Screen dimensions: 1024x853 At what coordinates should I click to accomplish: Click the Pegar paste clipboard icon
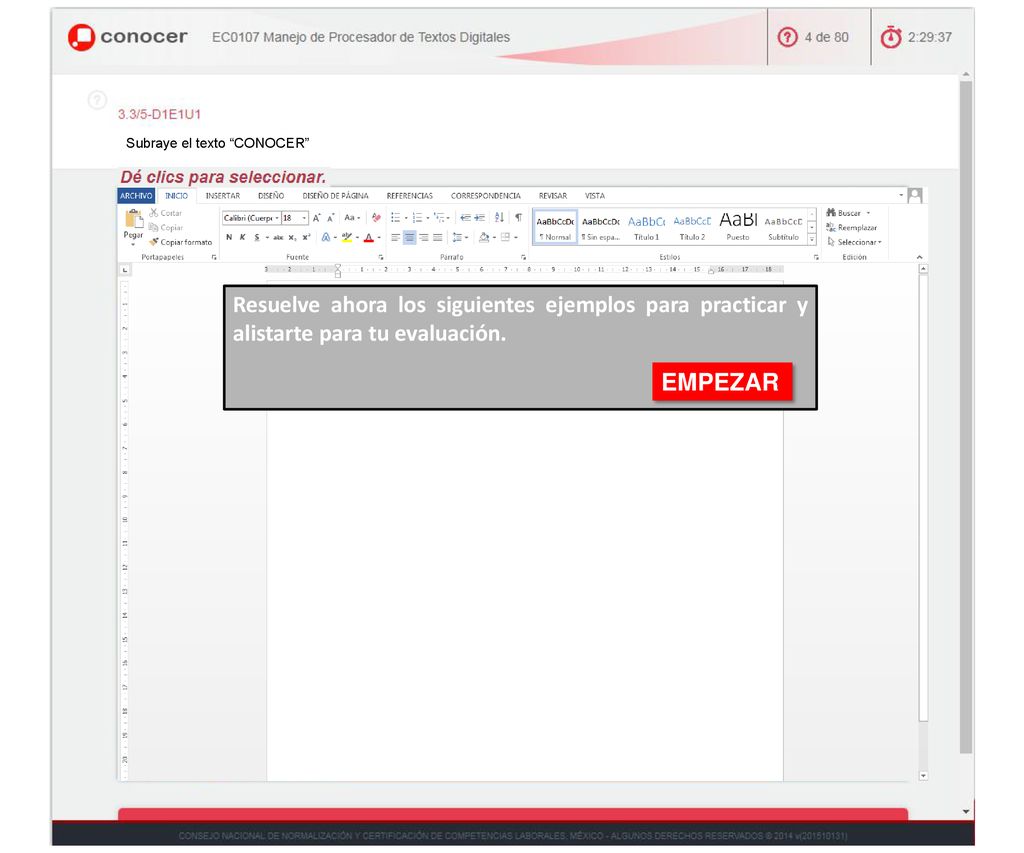(x=134, y=219)
